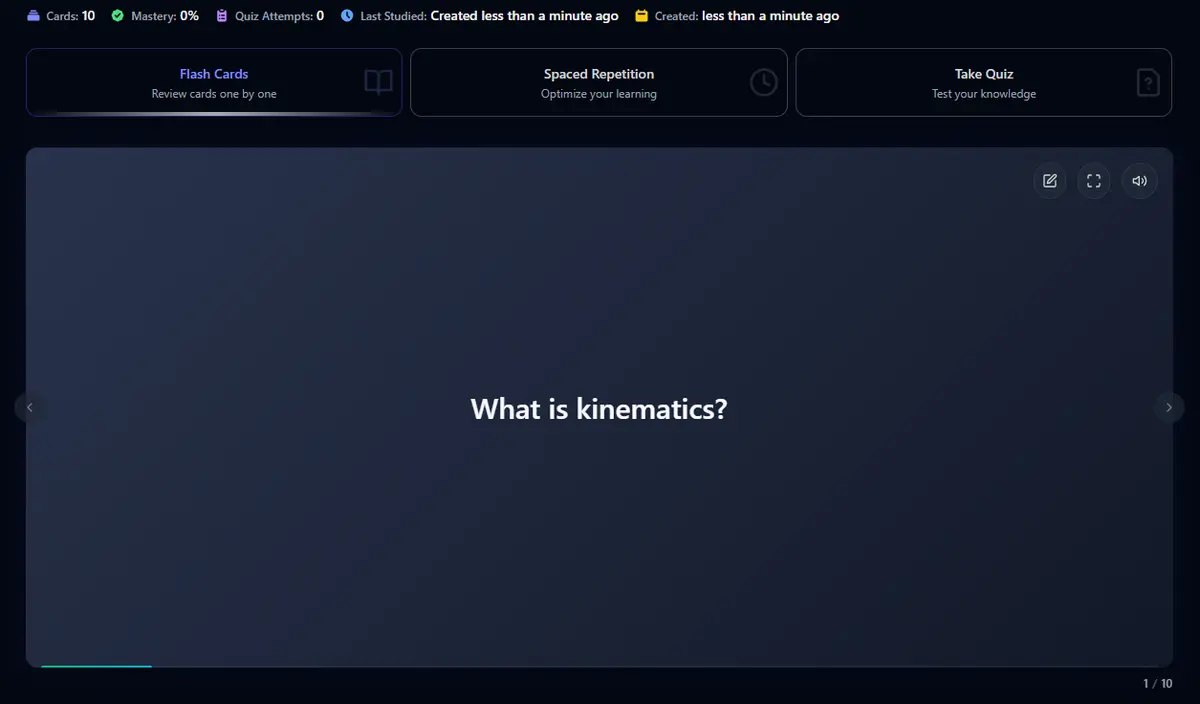
Task: Click the green Mastery checkmark icon
Action: [x=118, y=16]
